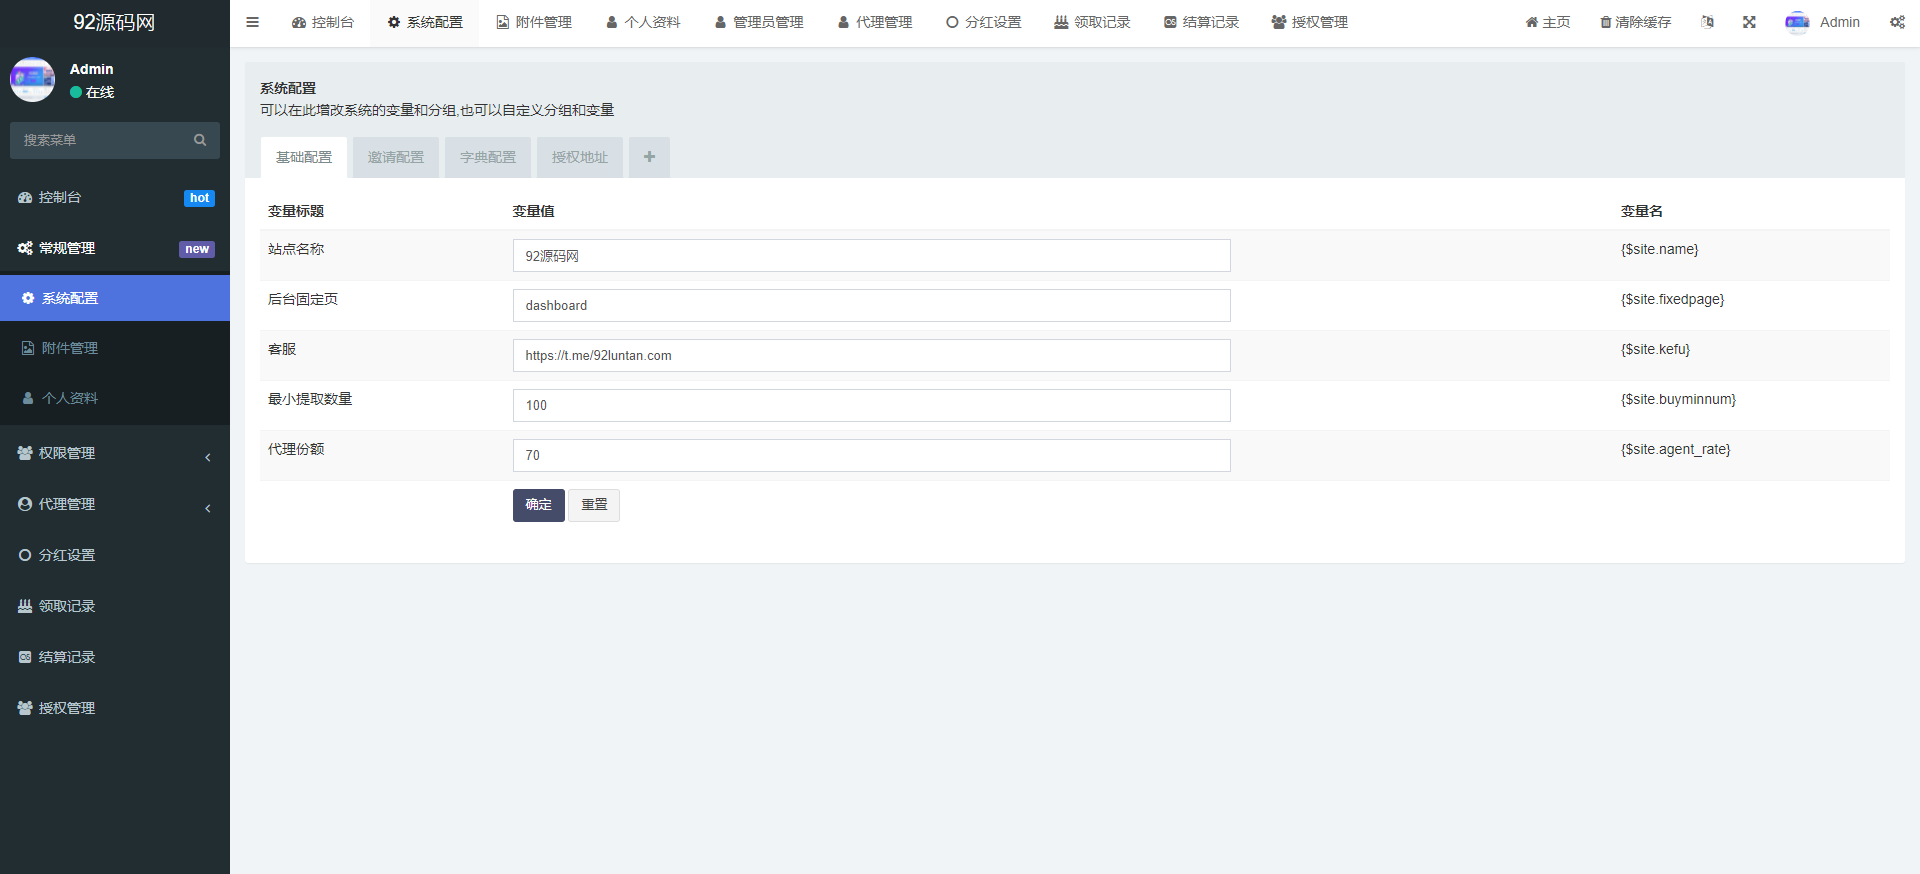Click the 主页 home icon
The image size is (1920, 874).
[1531, 22]
